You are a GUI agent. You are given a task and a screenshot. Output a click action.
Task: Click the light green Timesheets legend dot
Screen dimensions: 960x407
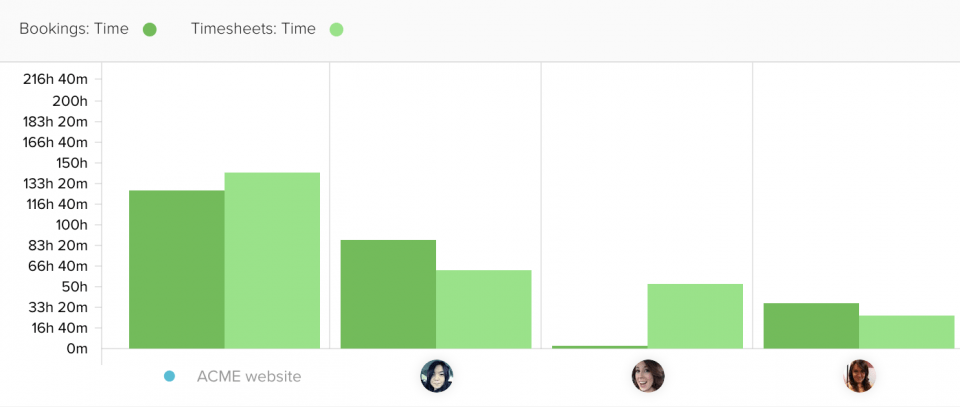point(336,29)
